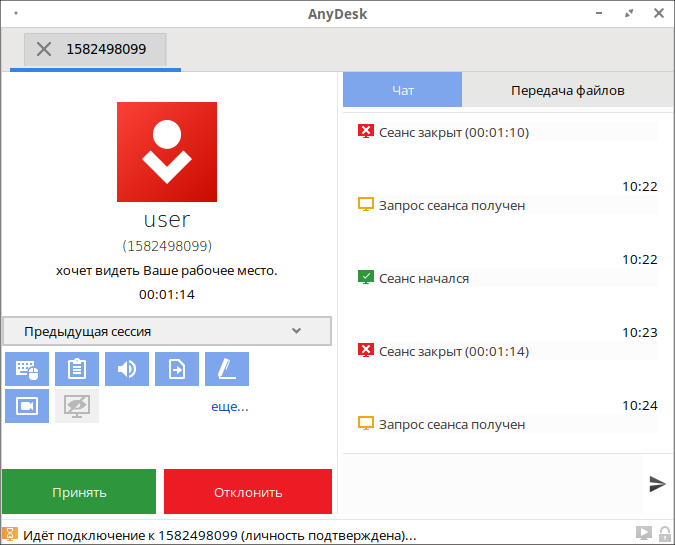Toggle session recording camera icon

(27, 406)
